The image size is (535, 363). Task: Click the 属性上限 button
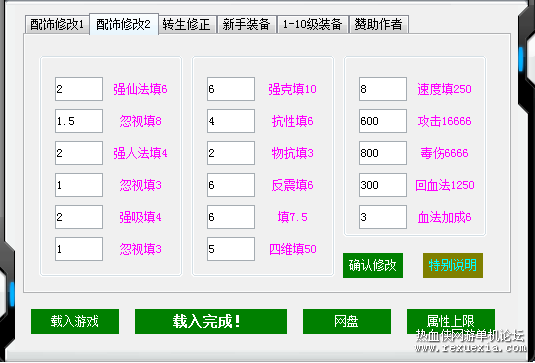pos(451,321)
